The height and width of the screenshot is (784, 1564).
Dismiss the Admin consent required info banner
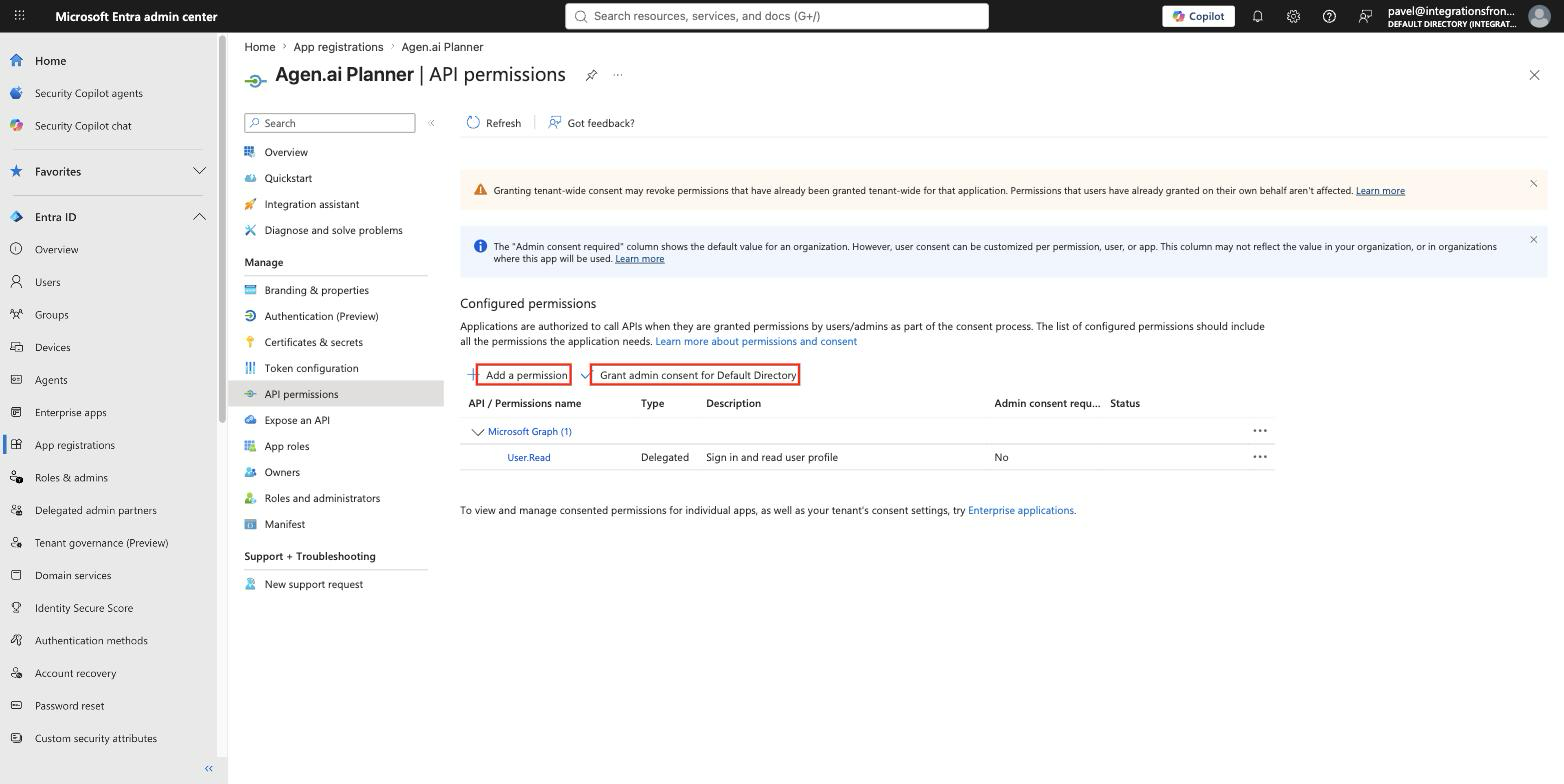[x=1533, y=240]
